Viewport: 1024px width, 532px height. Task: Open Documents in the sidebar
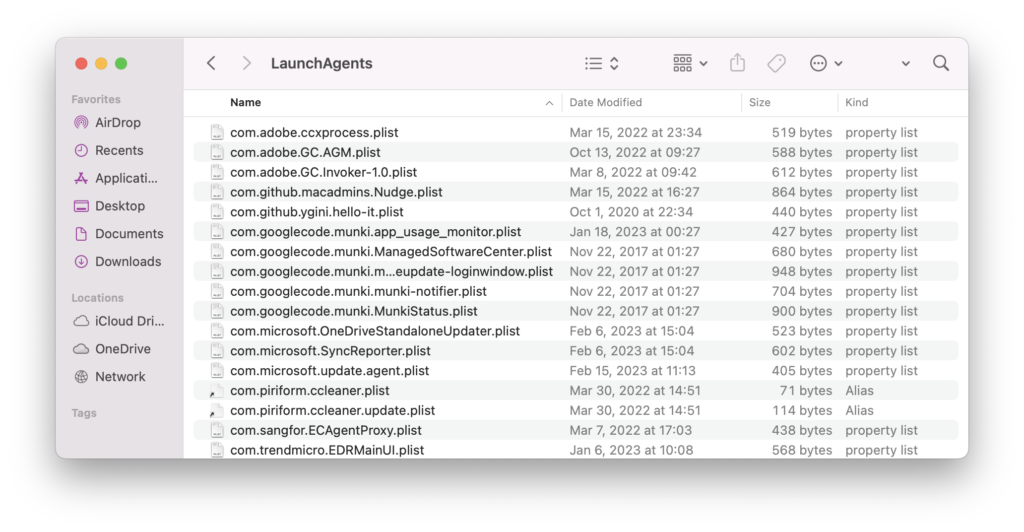pyautogui.click(x=128, y=233)
